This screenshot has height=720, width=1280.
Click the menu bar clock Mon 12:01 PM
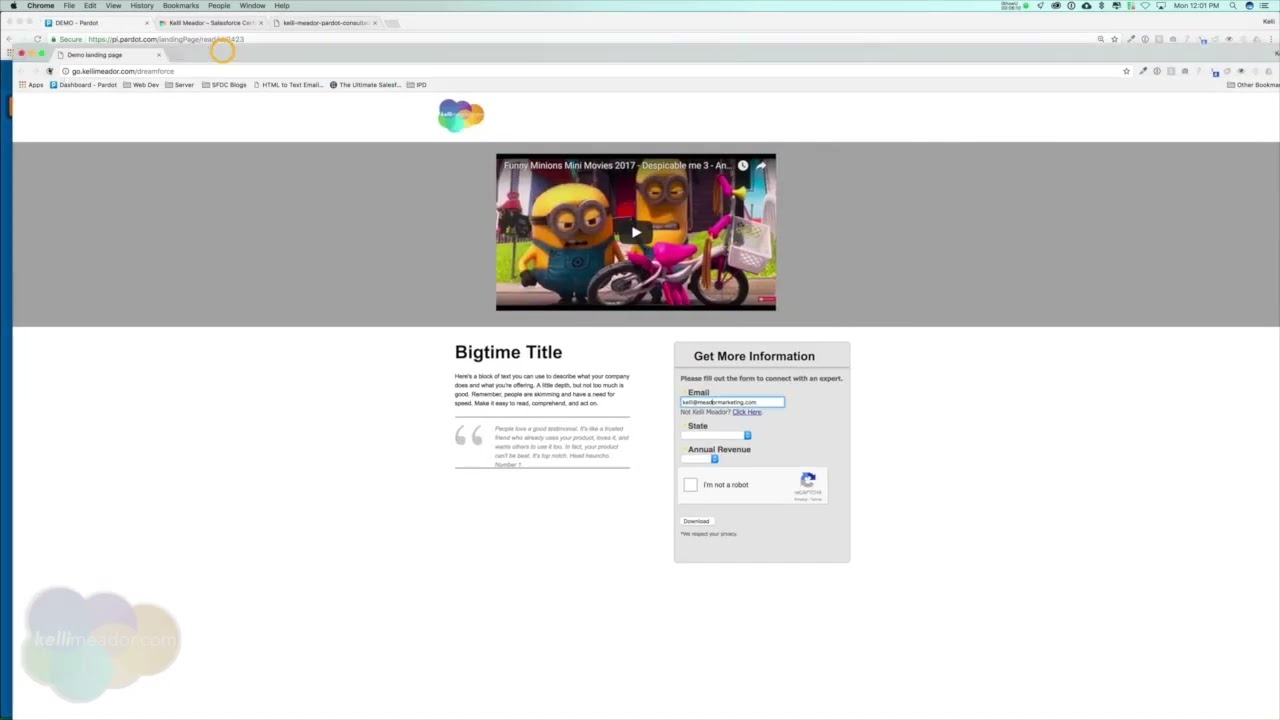coord(1196,6)
